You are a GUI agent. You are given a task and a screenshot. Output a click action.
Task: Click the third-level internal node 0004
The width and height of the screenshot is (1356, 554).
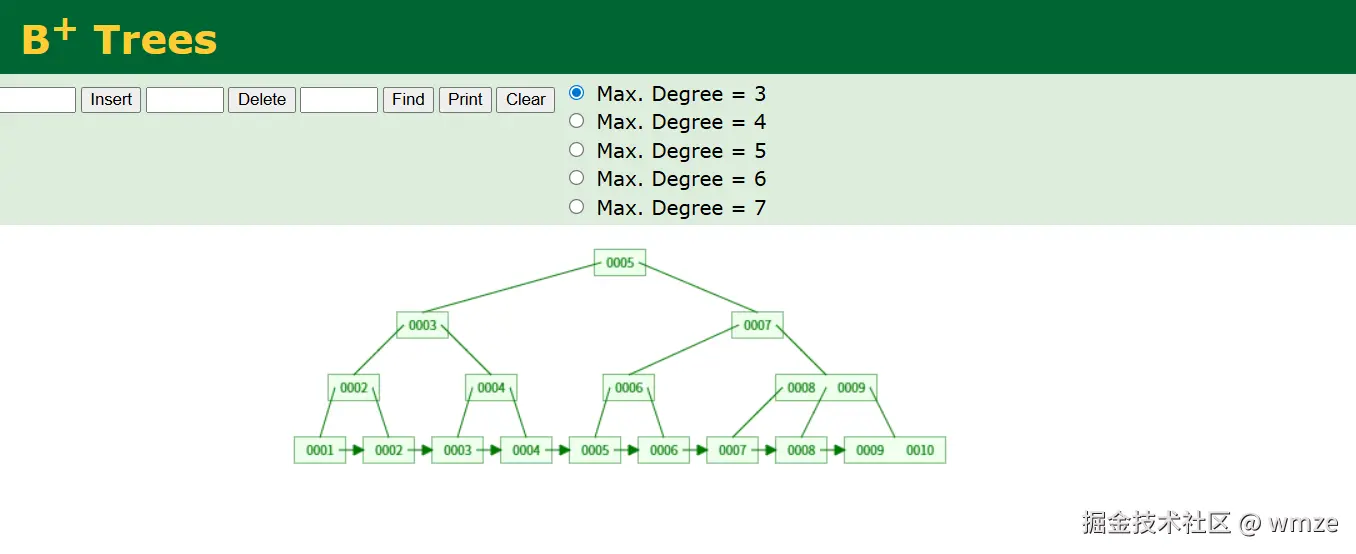491,388
